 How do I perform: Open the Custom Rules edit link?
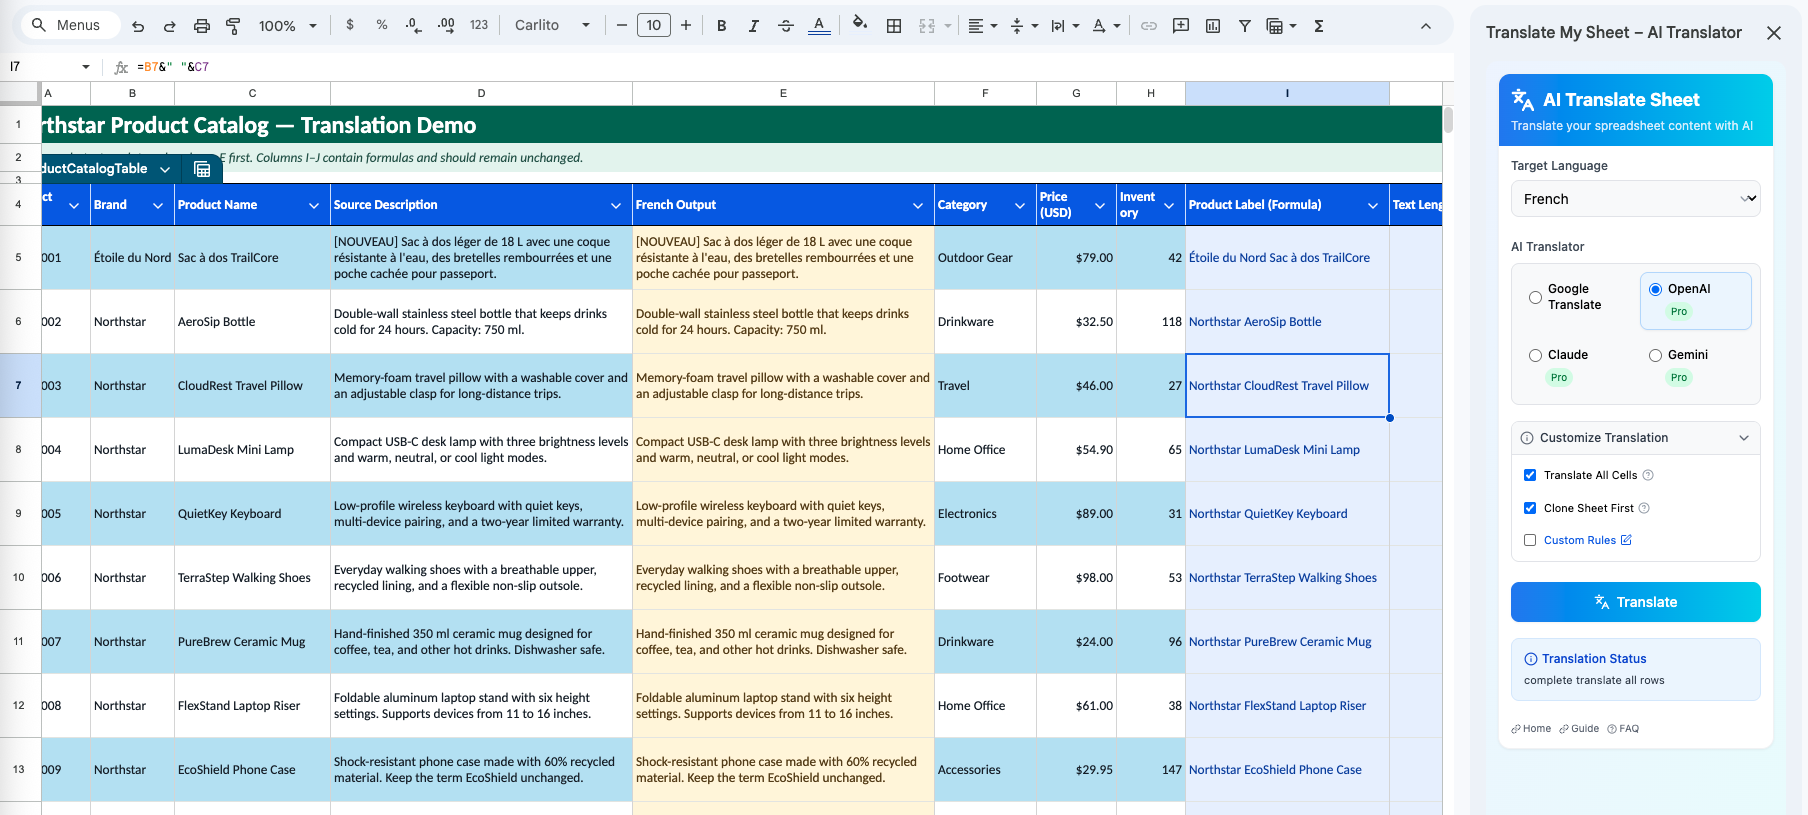[x=1588, y=540]
